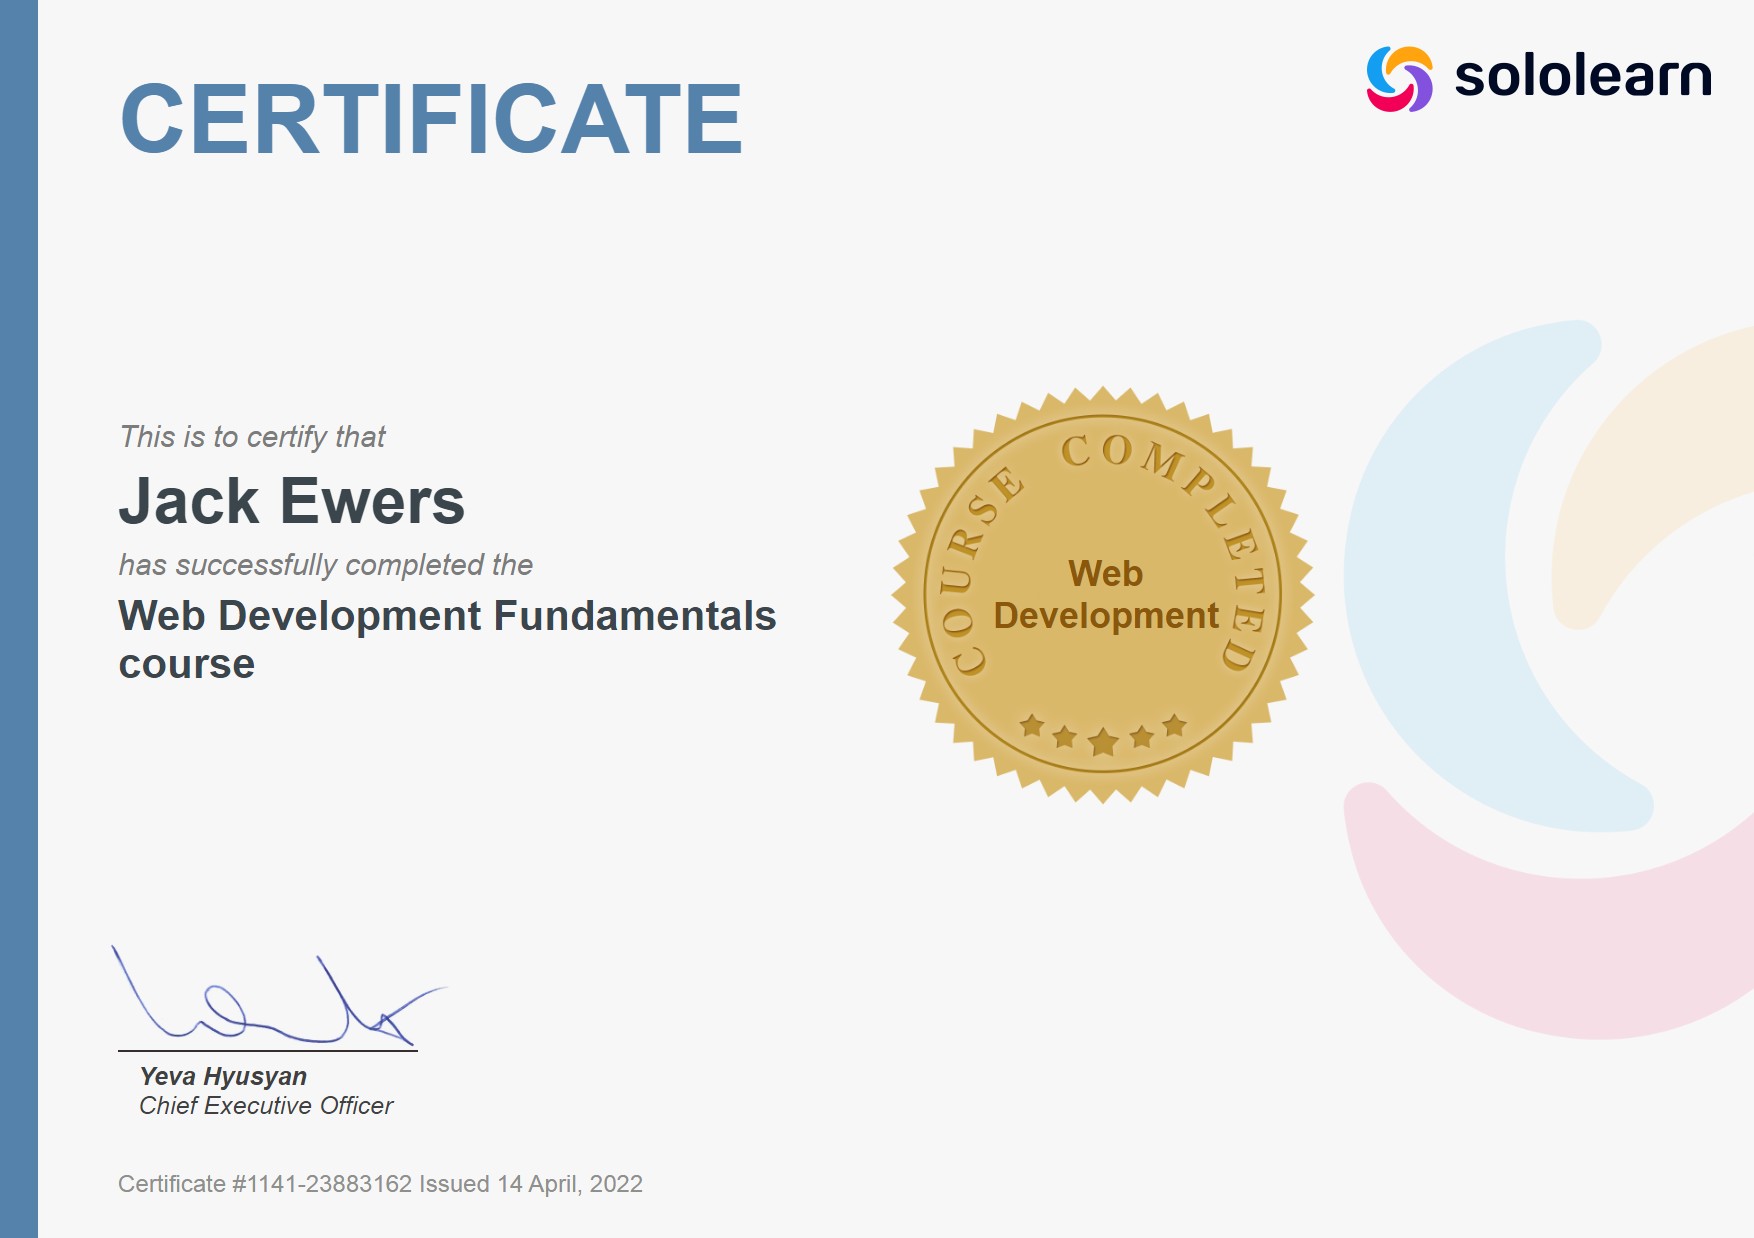Viewport: 1754px width, 1238px height.
Task: Click the center star on the gold seal
Action: 1103,742
